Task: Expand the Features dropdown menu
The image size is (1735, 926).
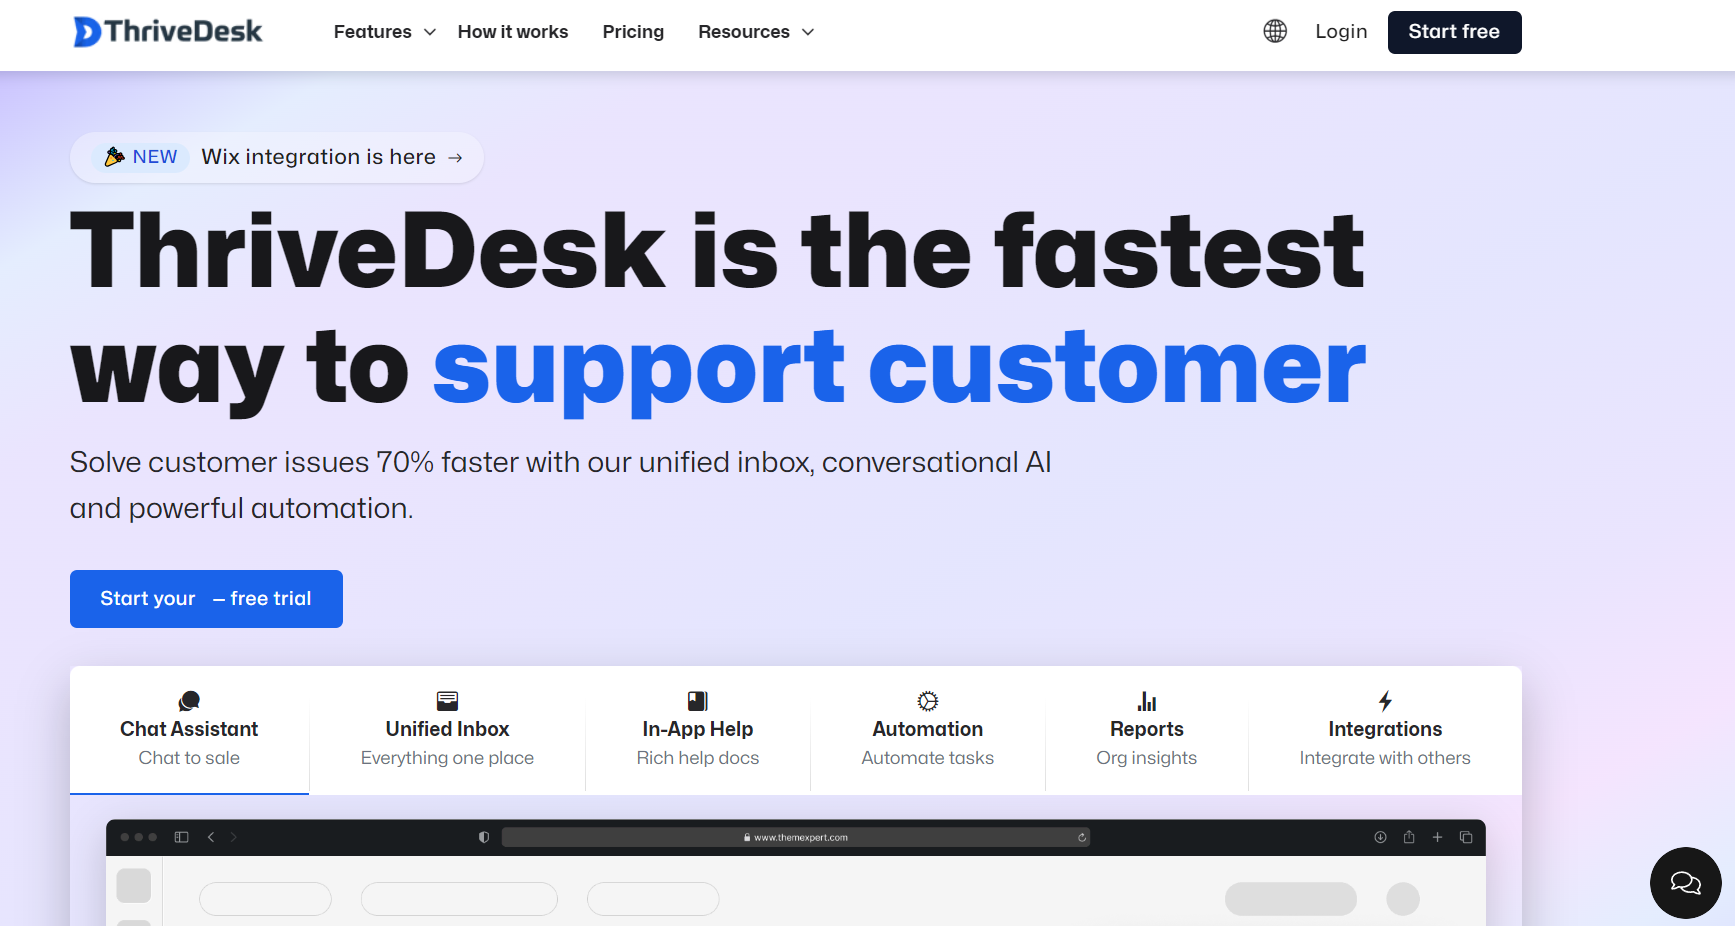Action: pos(385,32)
